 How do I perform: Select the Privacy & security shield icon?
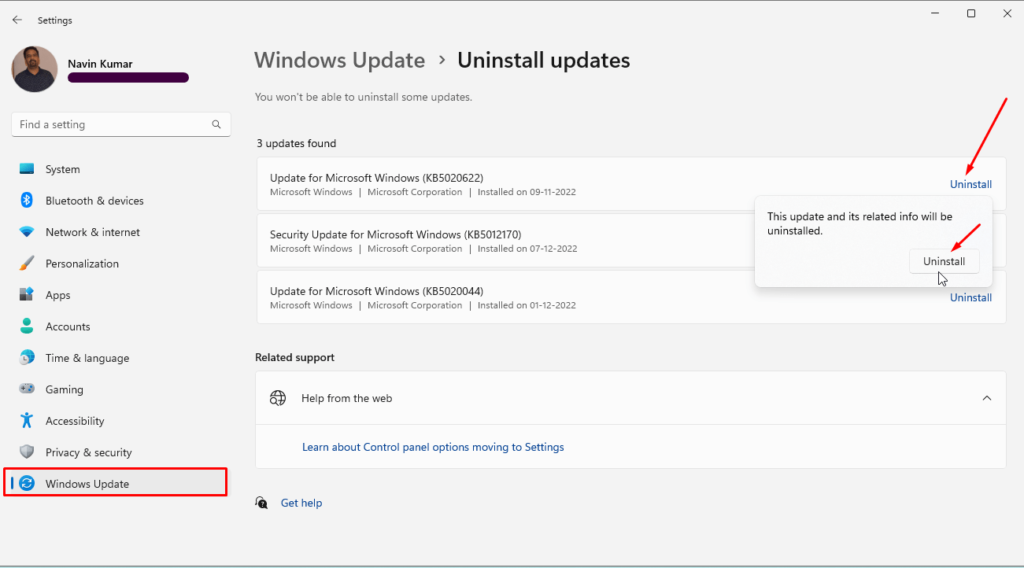27,452
